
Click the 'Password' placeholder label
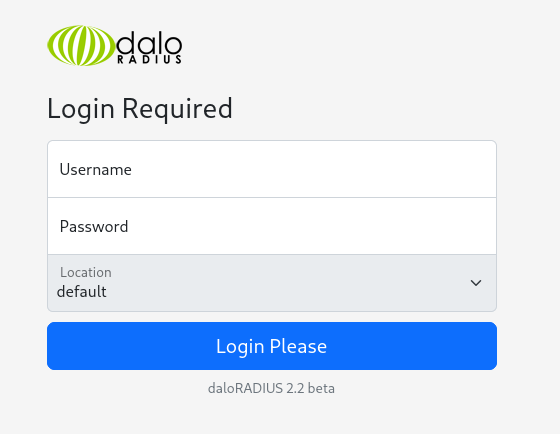[94, 226]
